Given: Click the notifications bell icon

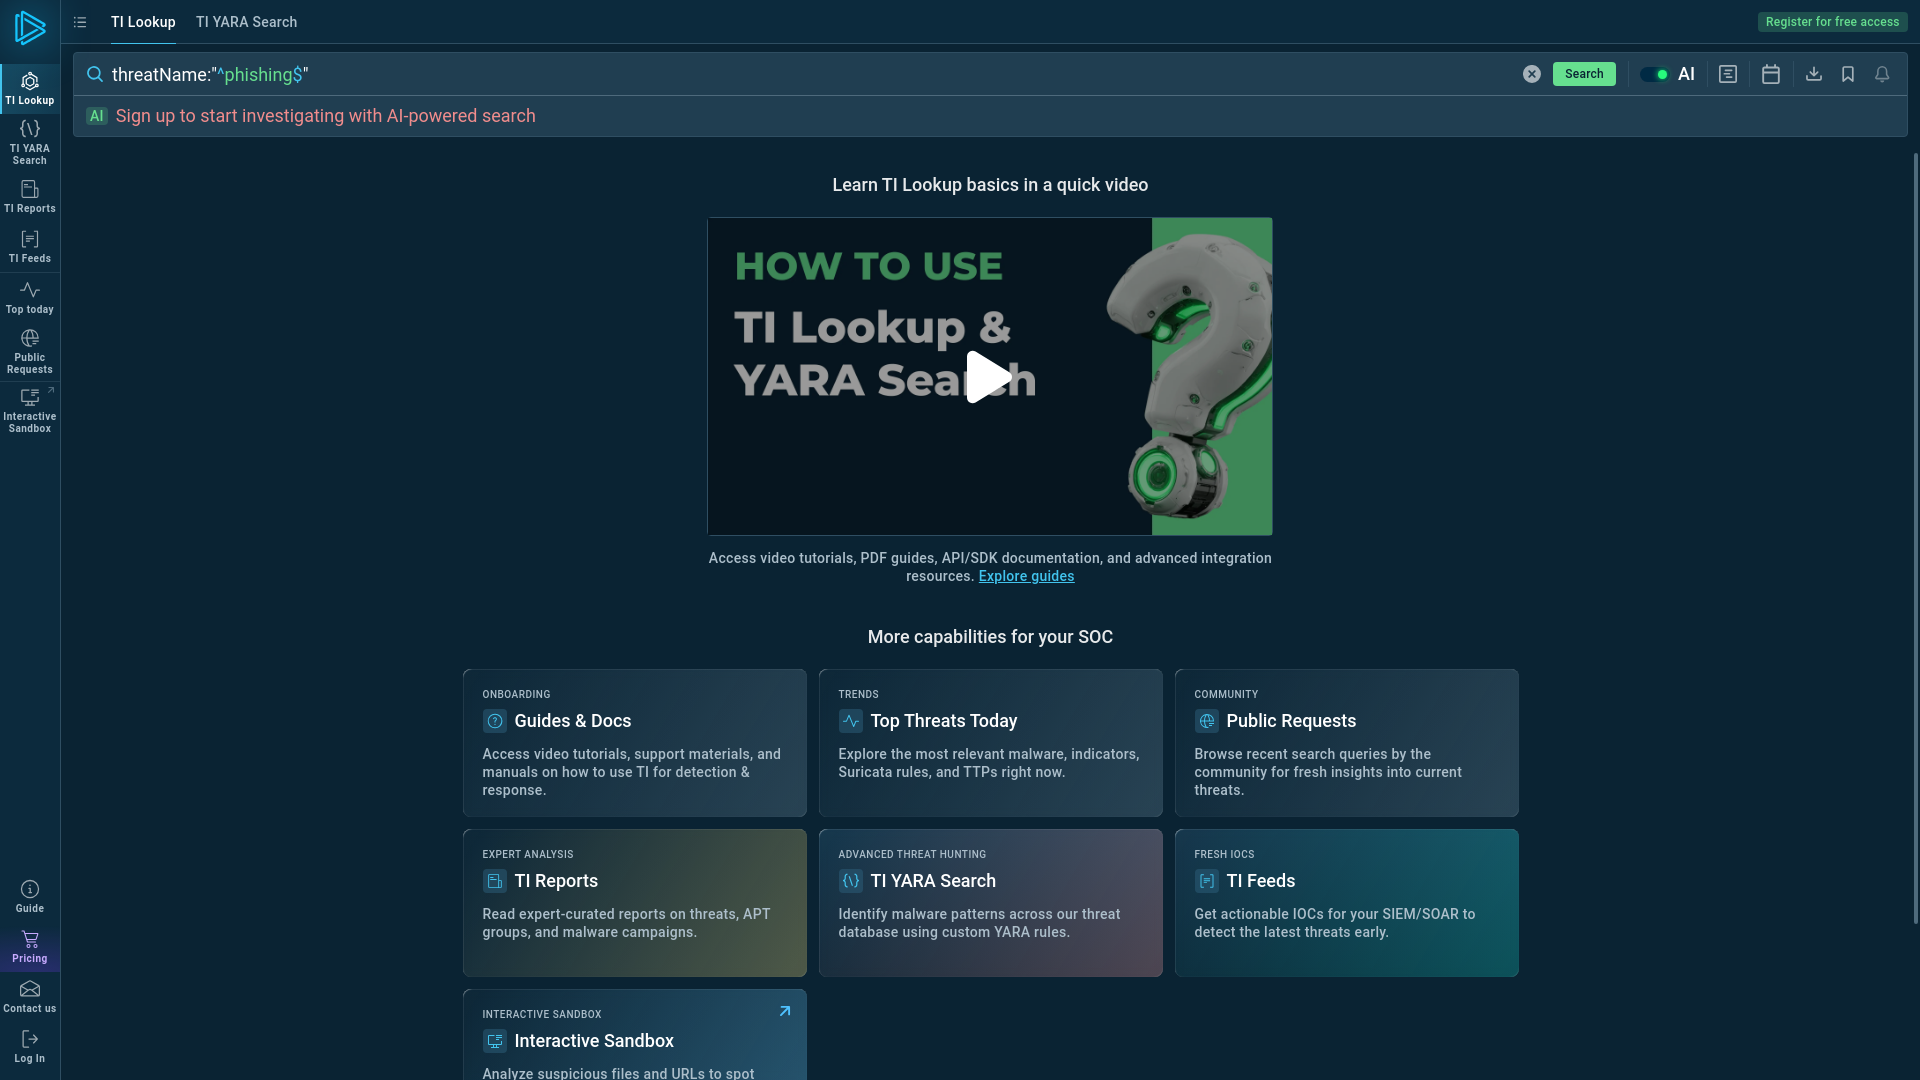Looking at the screenshot, I should click(x=1881, y=74).
